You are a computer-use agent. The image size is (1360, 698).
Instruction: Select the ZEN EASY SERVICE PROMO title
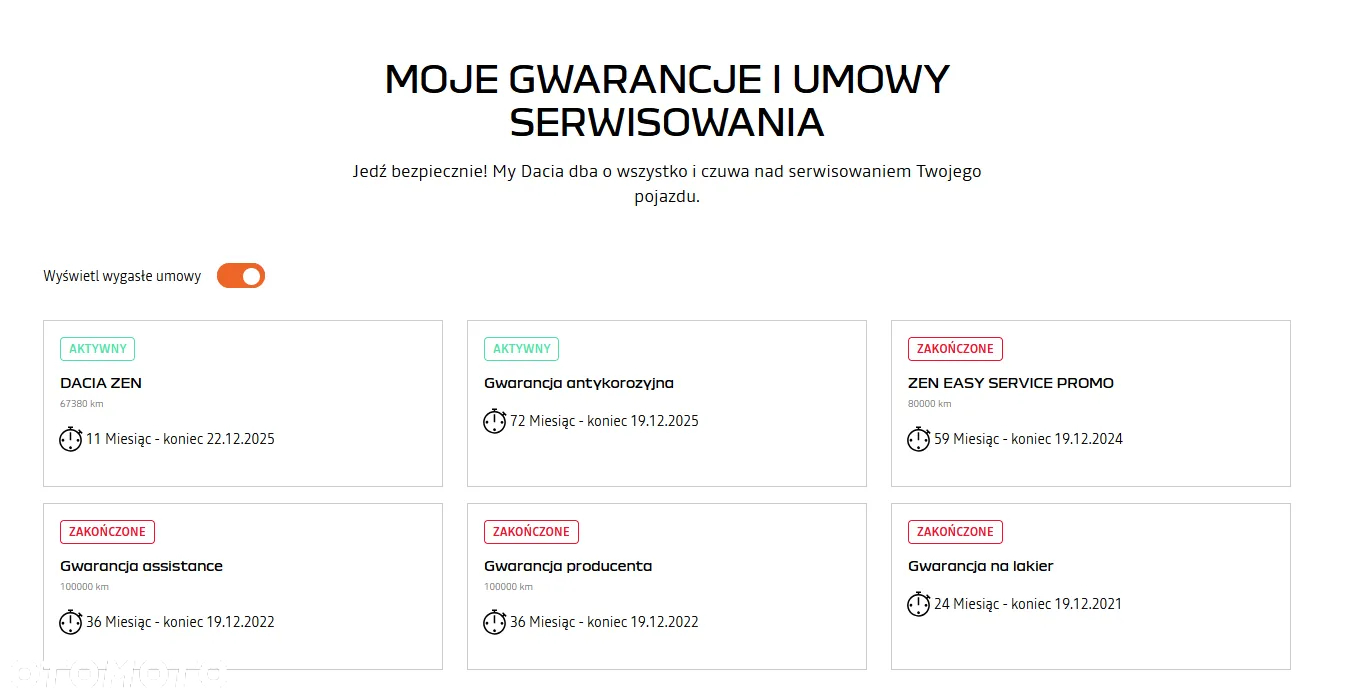(1010, 383)
